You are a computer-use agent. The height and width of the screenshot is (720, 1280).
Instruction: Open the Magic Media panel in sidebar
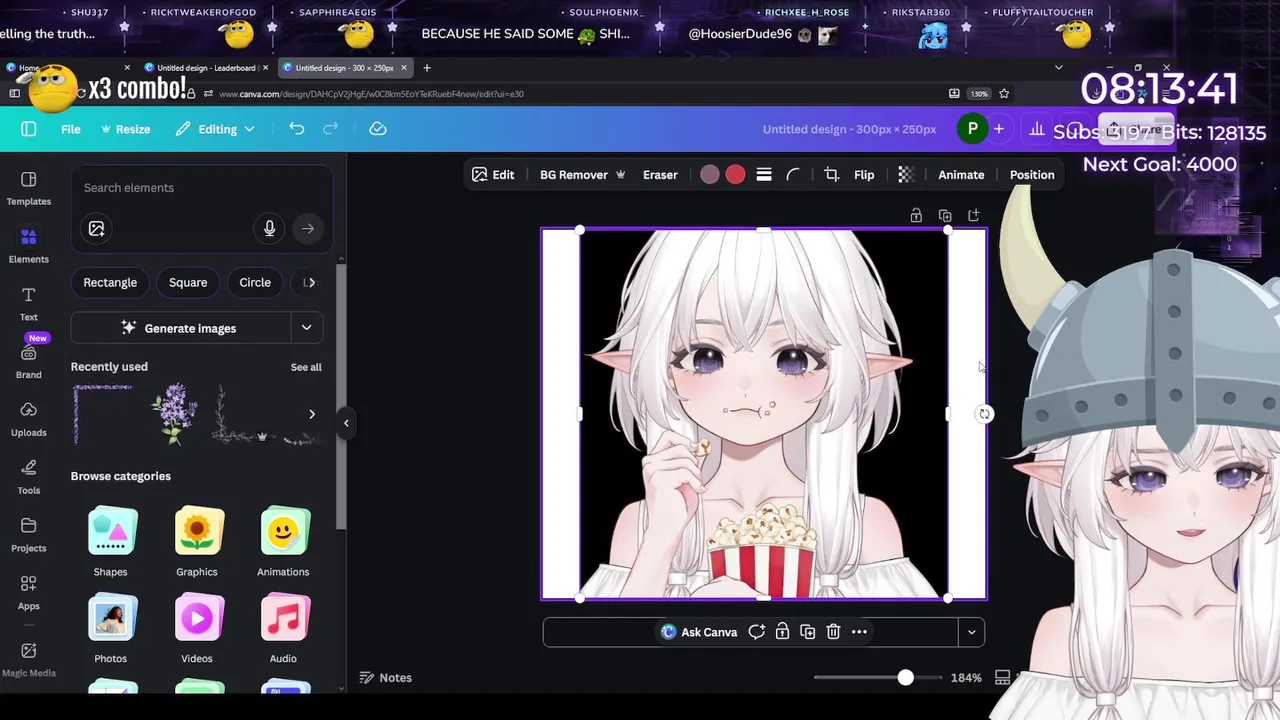(28, 659)
